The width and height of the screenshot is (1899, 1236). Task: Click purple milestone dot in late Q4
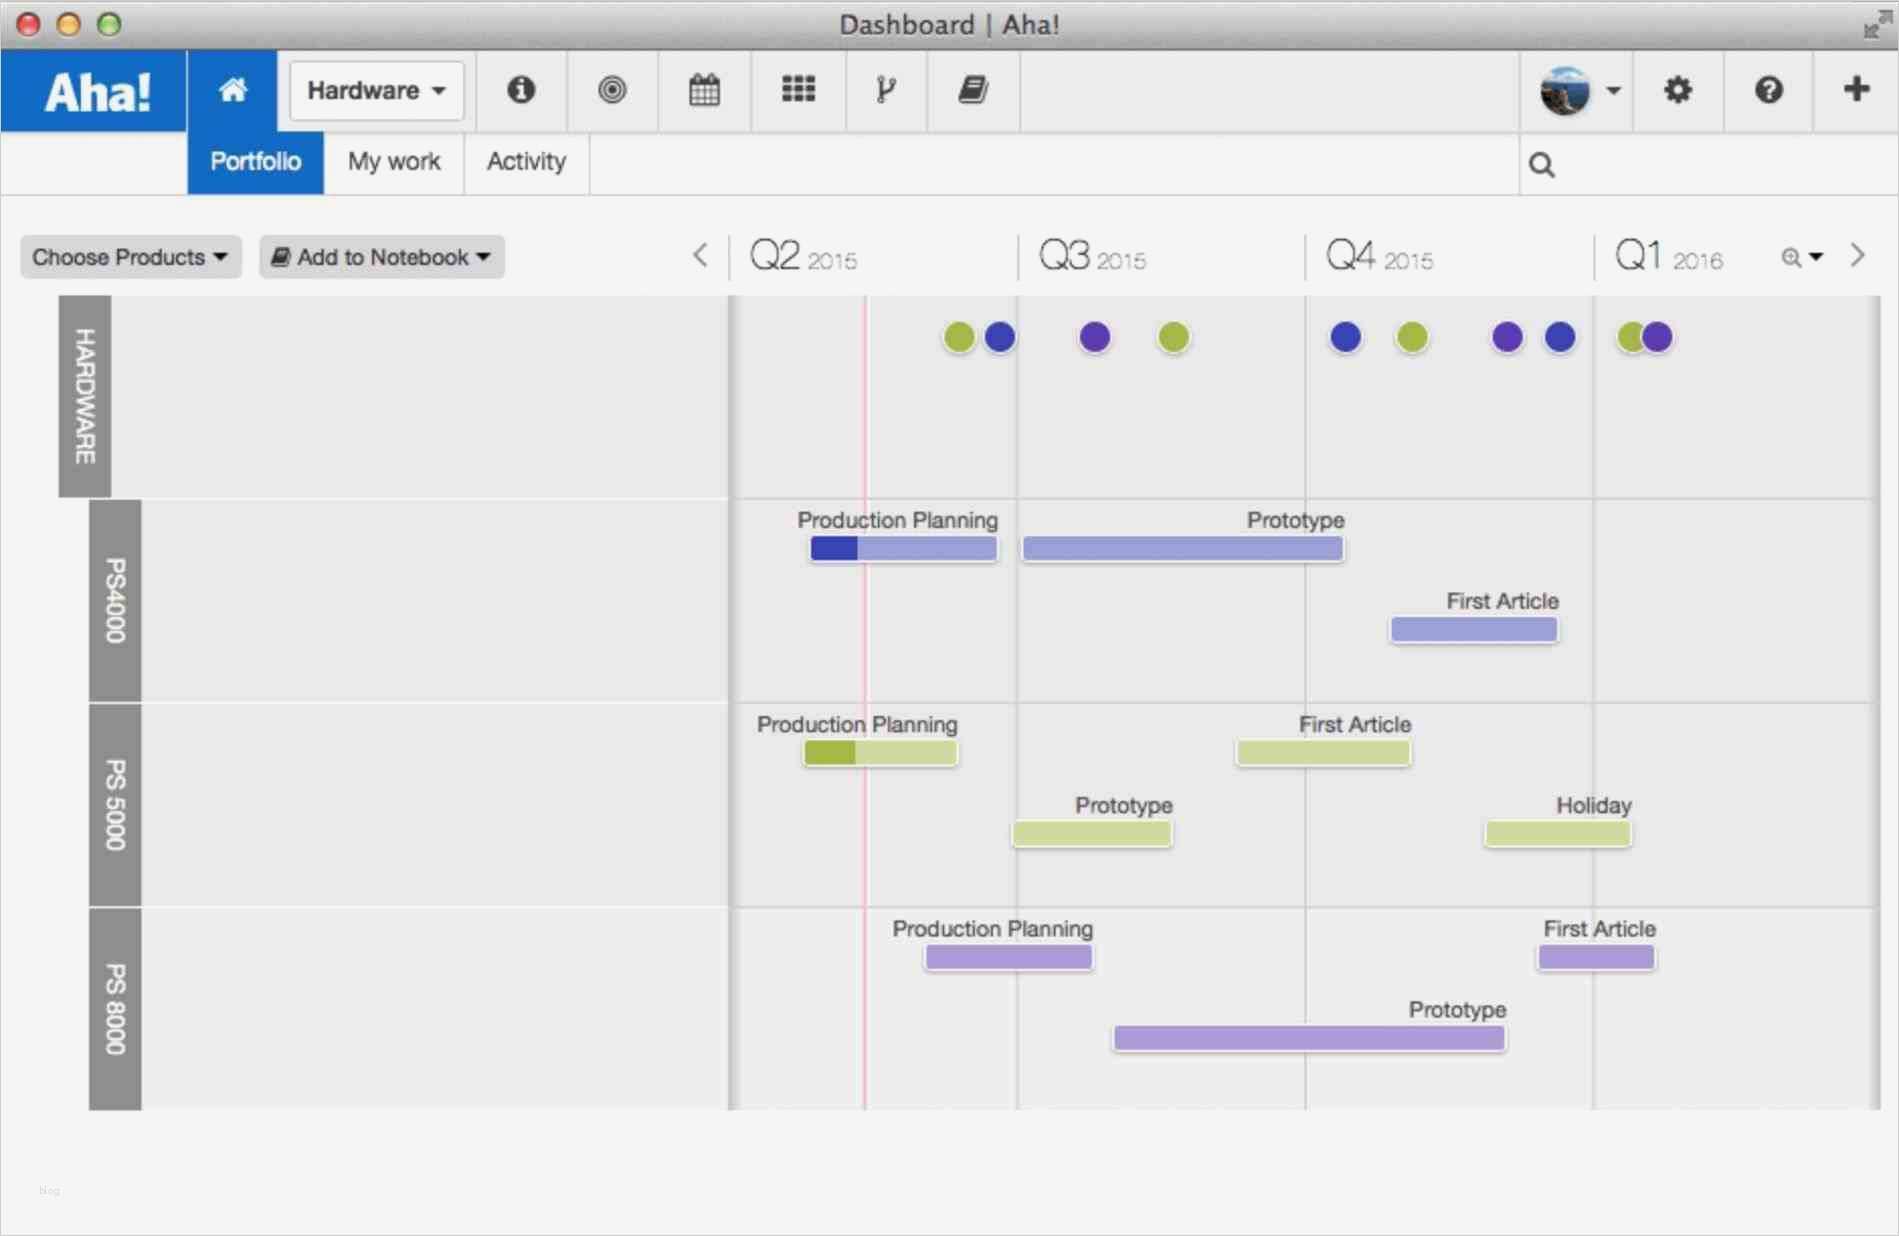coord(1508,337)
